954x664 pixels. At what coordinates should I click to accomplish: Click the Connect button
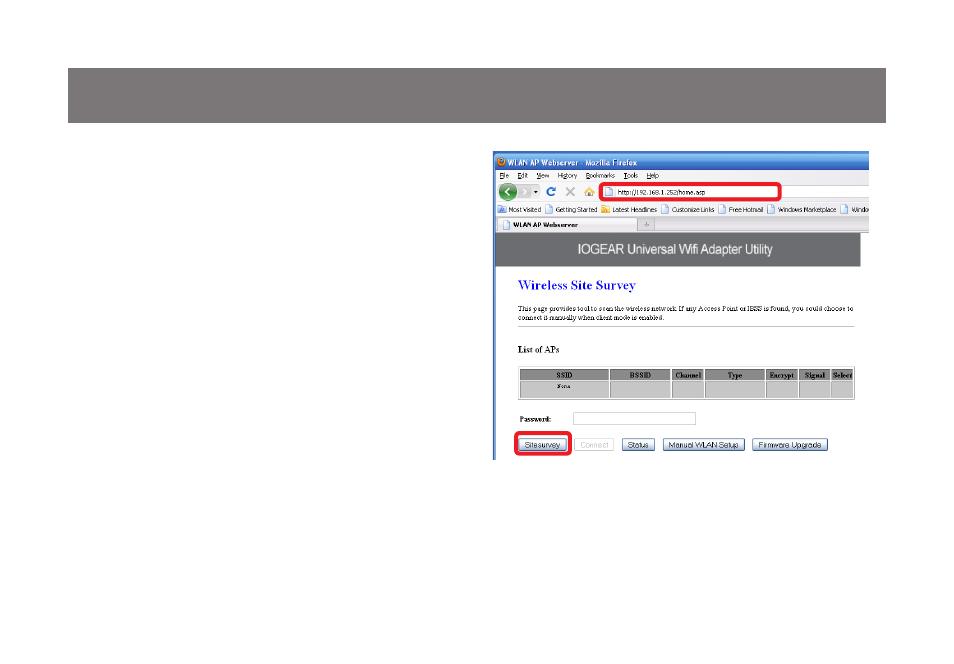(594, 445)
